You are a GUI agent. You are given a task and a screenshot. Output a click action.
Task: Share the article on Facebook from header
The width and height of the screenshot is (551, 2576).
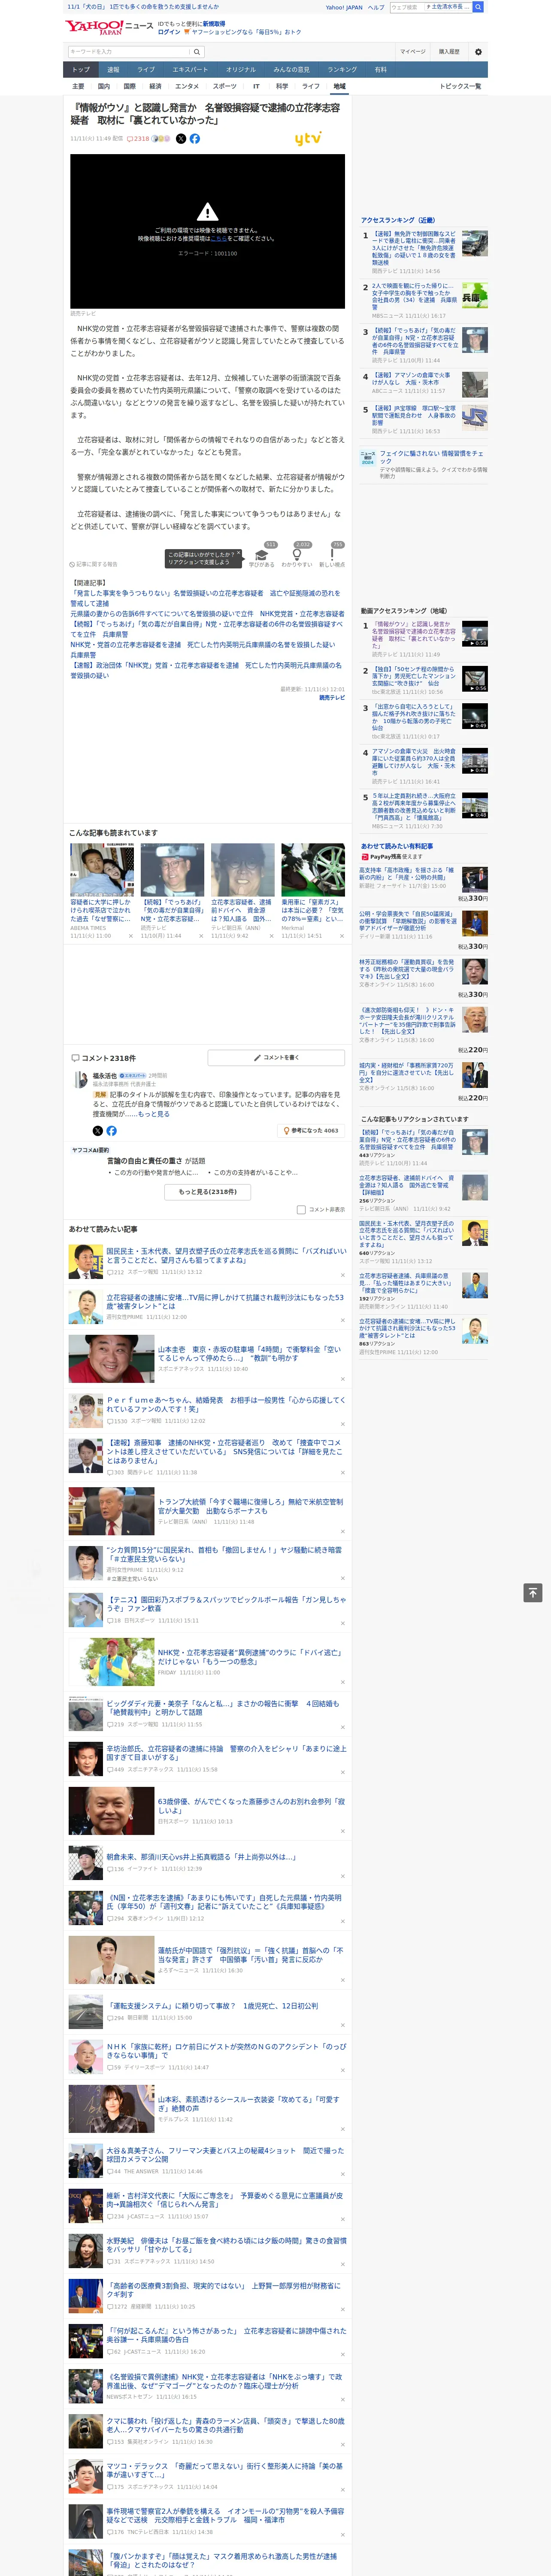coord(195,139)
